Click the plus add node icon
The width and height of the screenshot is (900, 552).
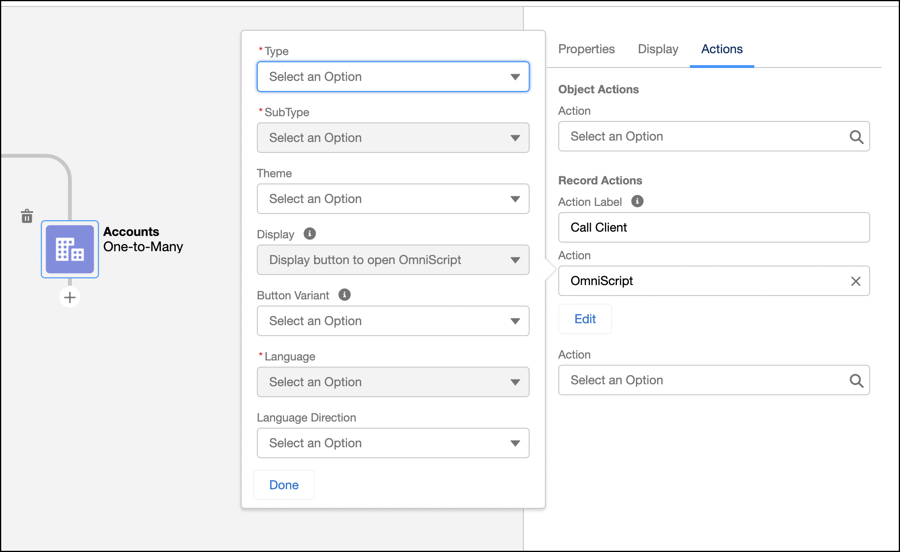70,298
